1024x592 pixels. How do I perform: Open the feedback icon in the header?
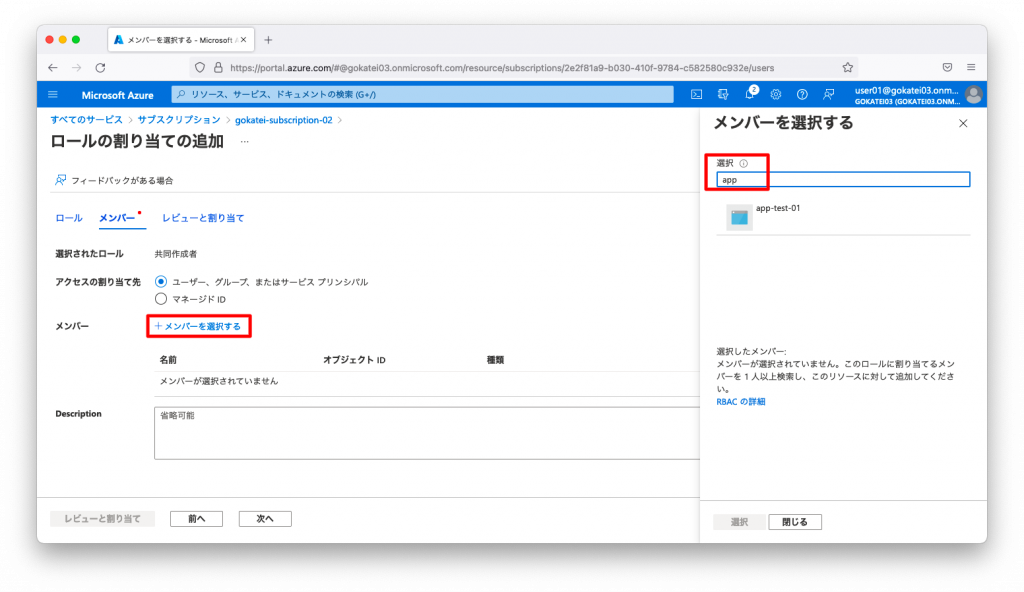click(828, 94)
